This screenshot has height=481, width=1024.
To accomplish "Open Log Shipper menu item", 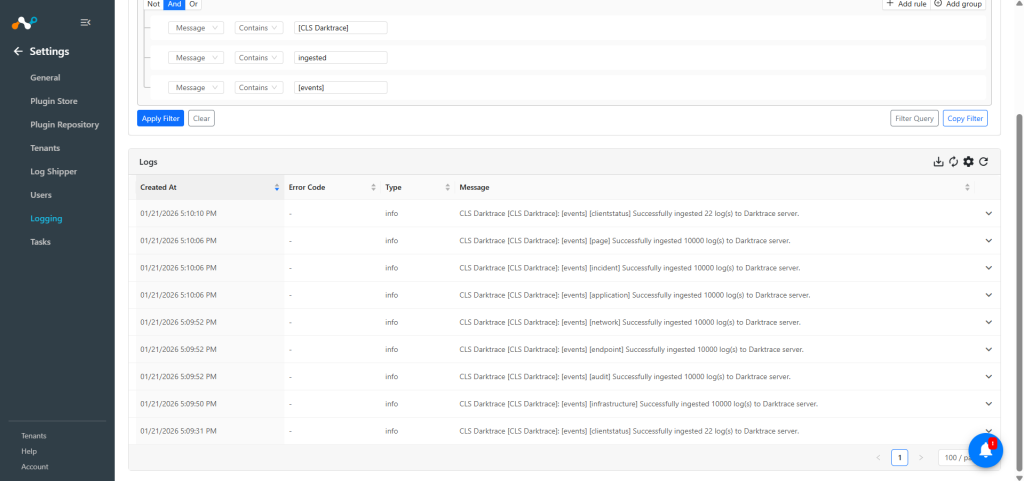I will (x=54, y=172).
